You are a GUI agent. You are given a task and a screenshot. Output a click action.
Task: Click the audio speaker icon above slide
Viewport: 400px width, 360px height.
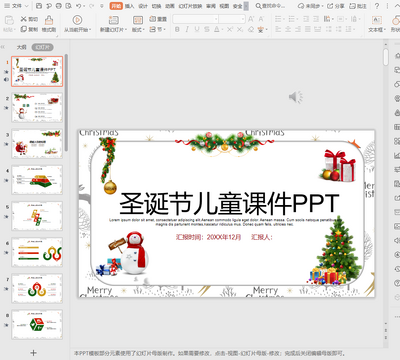point(296,97)
